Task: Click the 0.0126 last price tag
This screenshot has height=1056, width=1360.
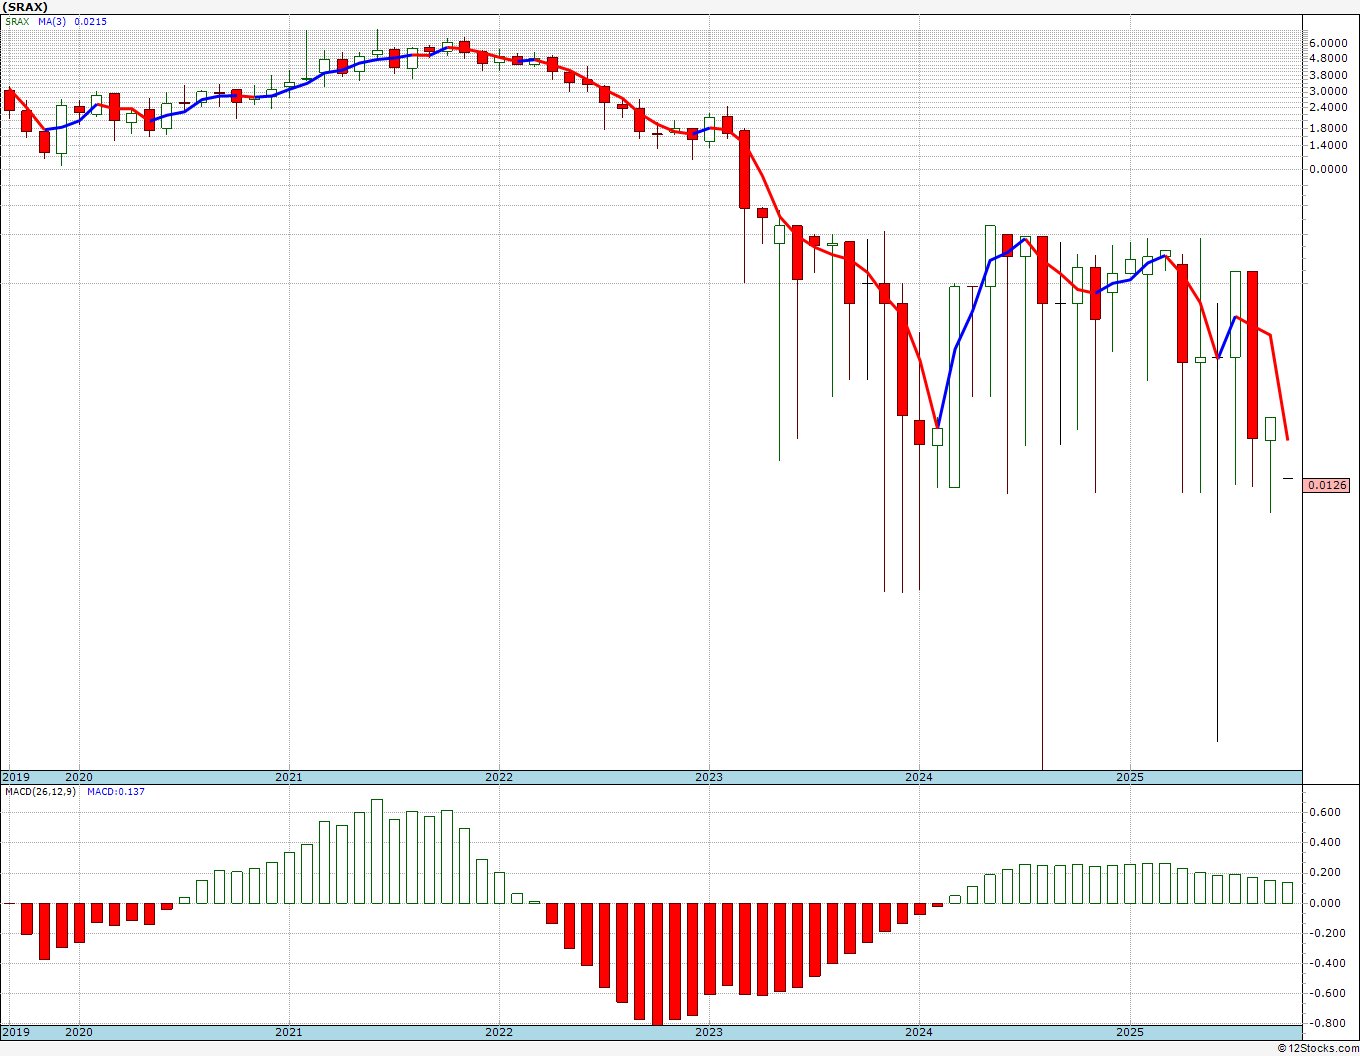Action: [x=1327, y=485]
